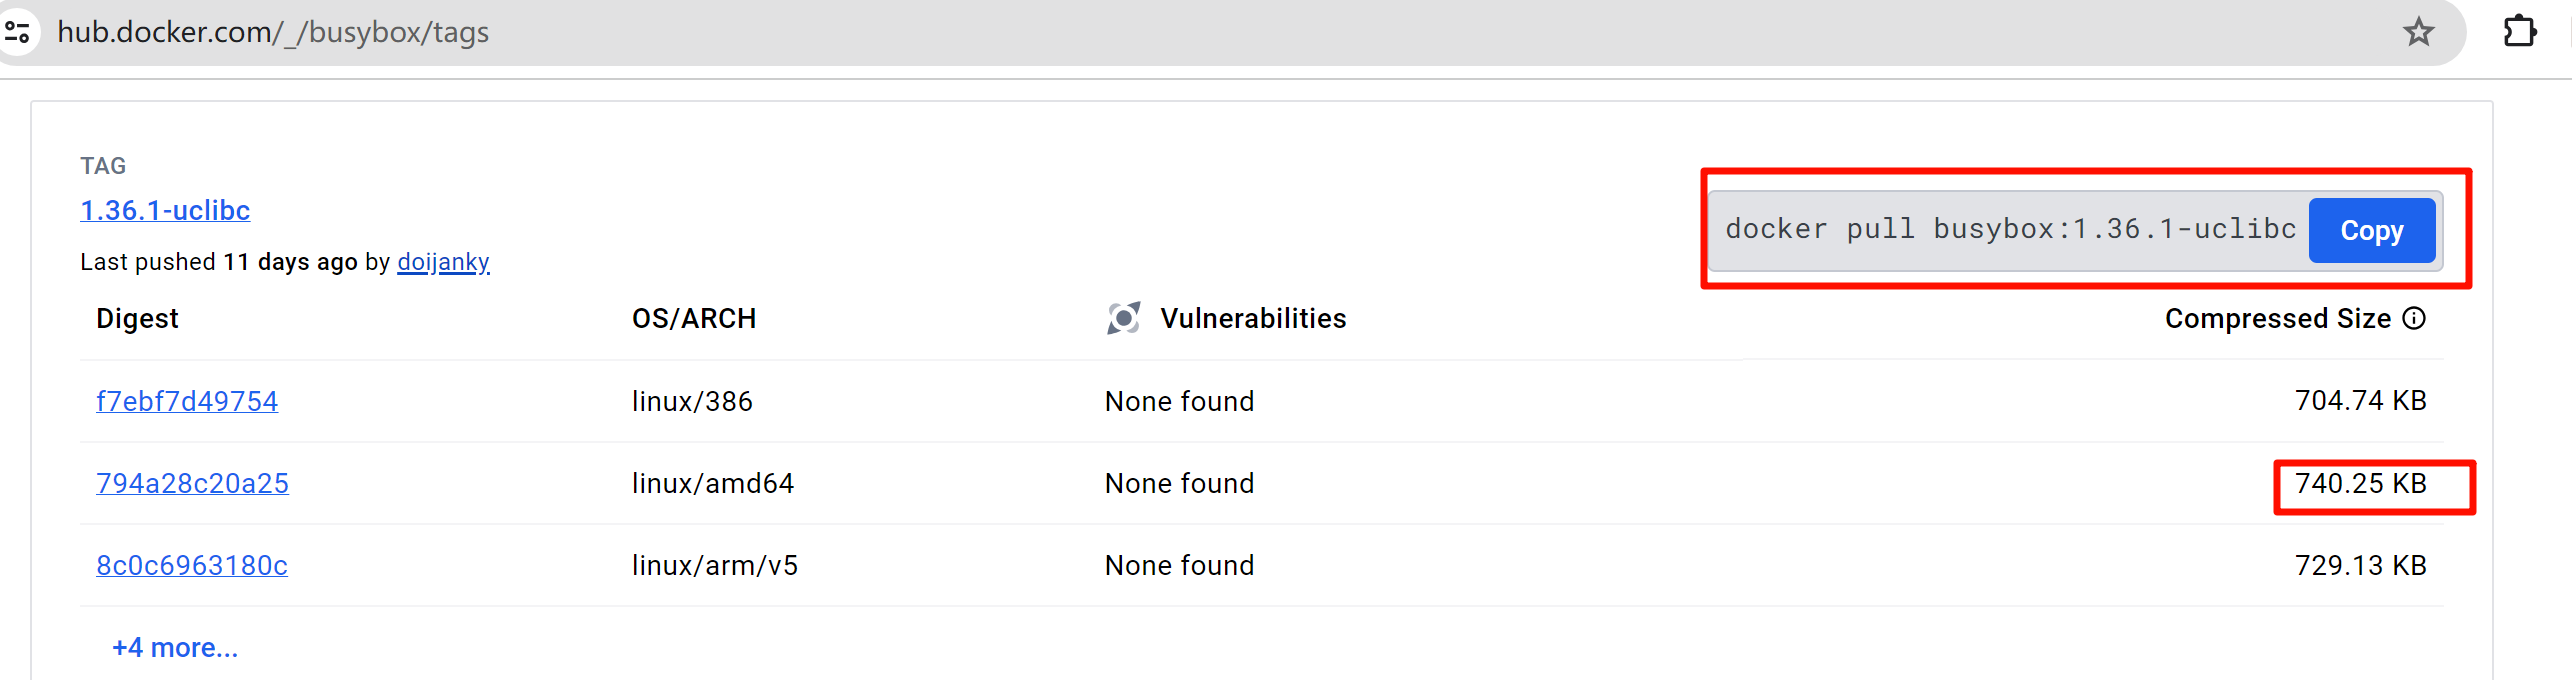
Task: Open digest f7ebf7d49754
Action: [x=187, y=401]
